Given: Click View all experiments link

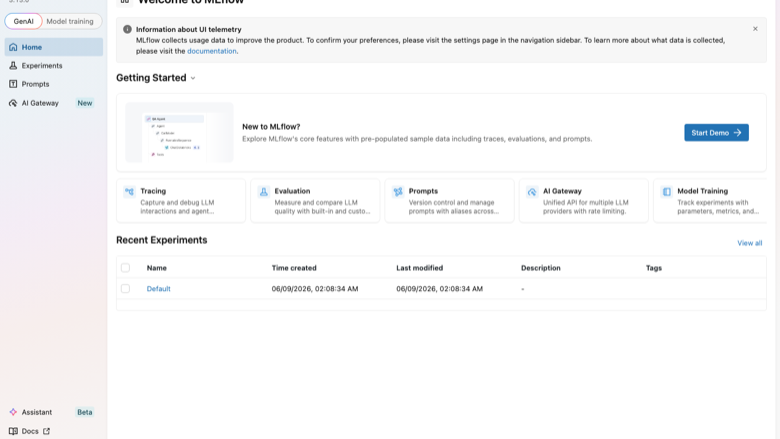Looking at the screenshot, I should [750, 243].
